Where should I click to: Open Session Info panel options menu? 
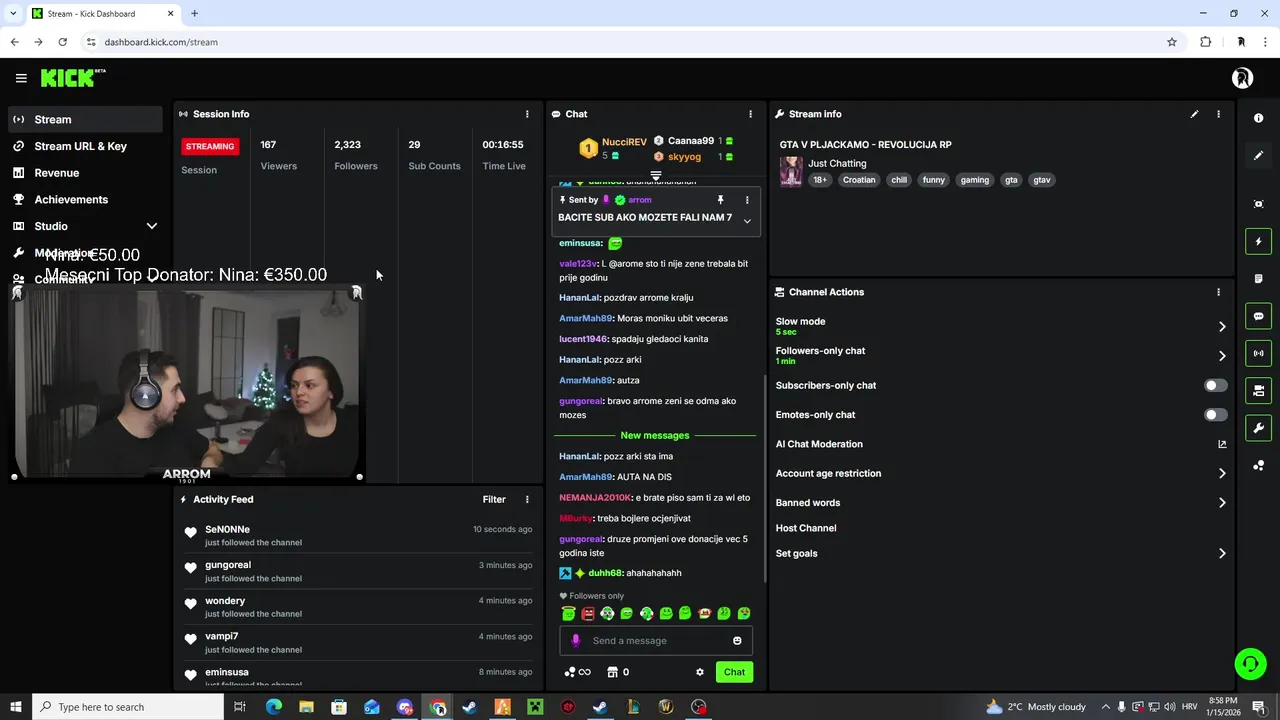pos(527,114)
